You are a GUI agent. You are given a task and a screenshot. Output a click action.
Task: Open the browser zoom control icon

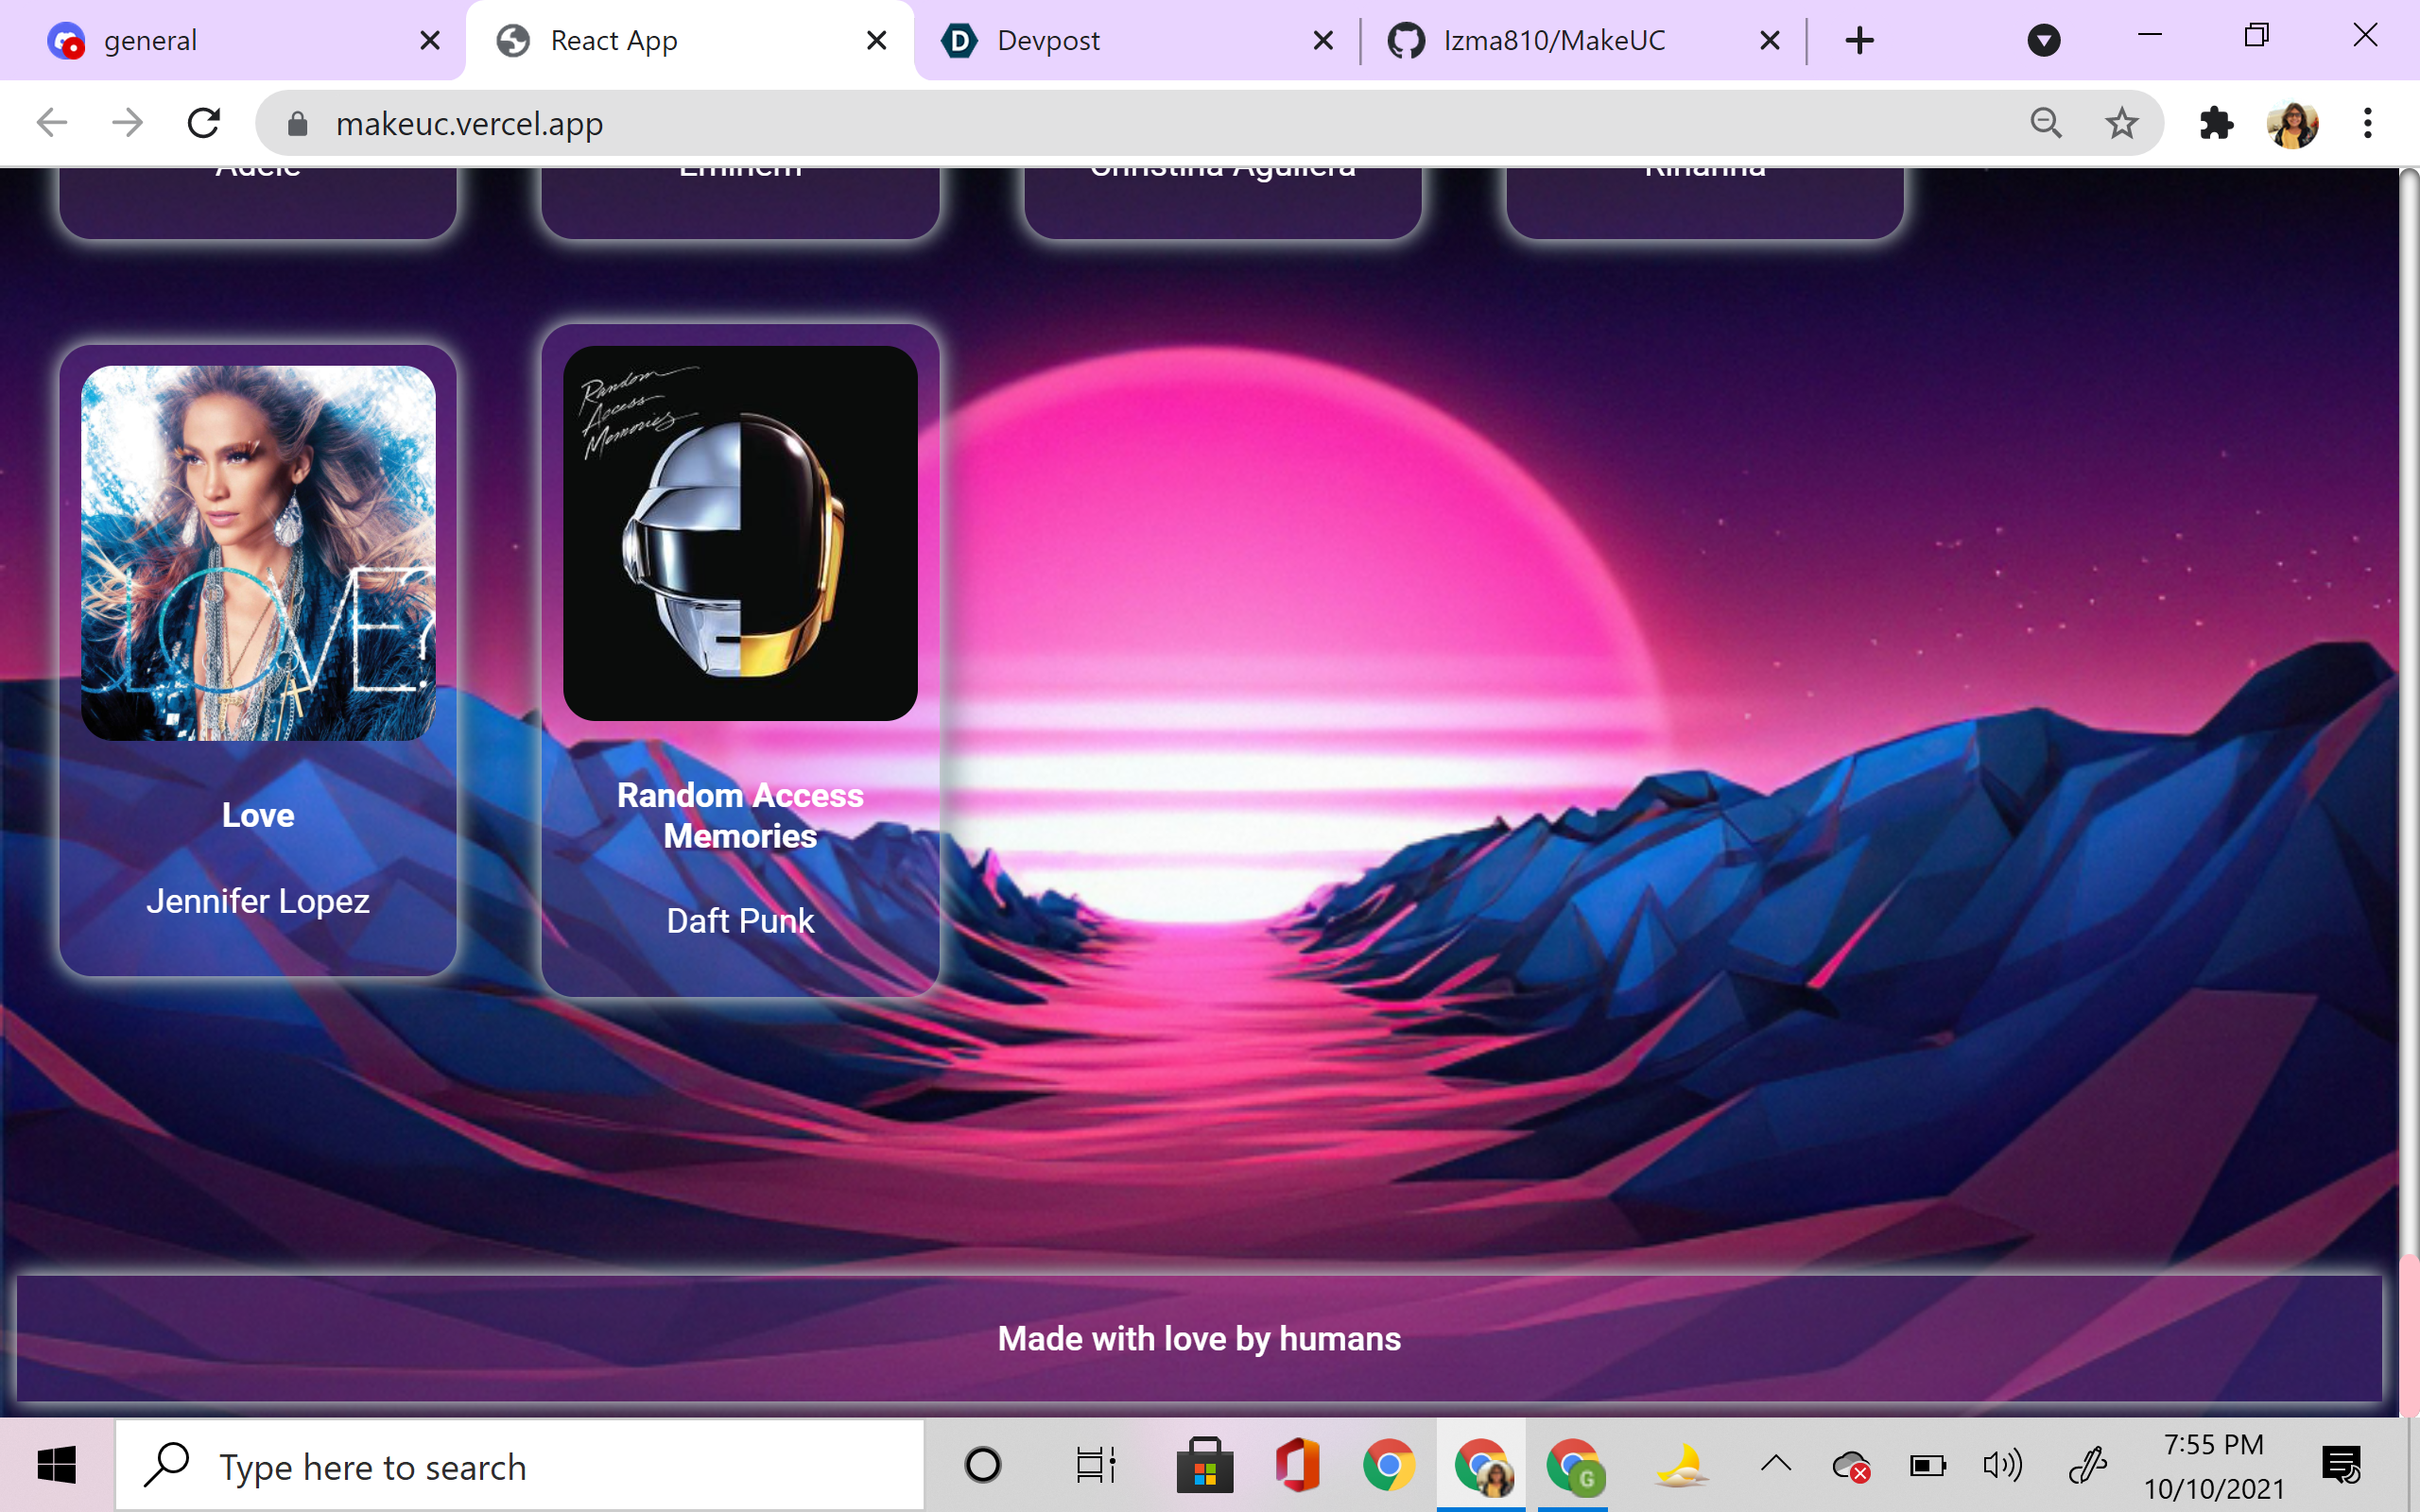coord(2046,123)
